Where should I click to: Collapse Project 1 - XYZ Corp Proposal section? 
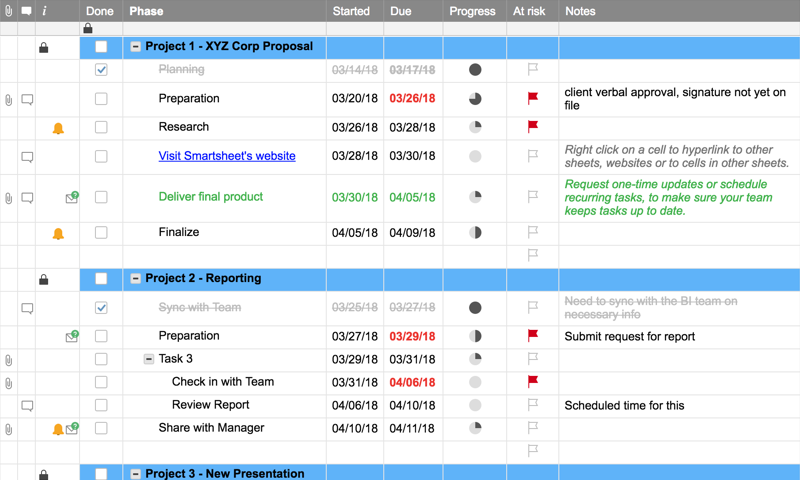(136, 47)
